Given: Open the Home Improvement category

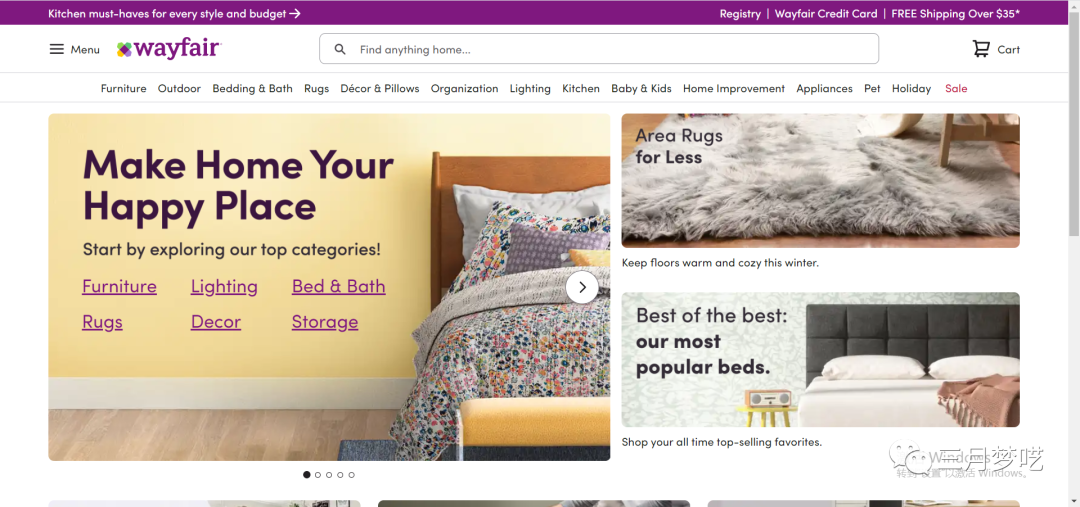Looking at the screenshot, I should (x=734, y=89).
